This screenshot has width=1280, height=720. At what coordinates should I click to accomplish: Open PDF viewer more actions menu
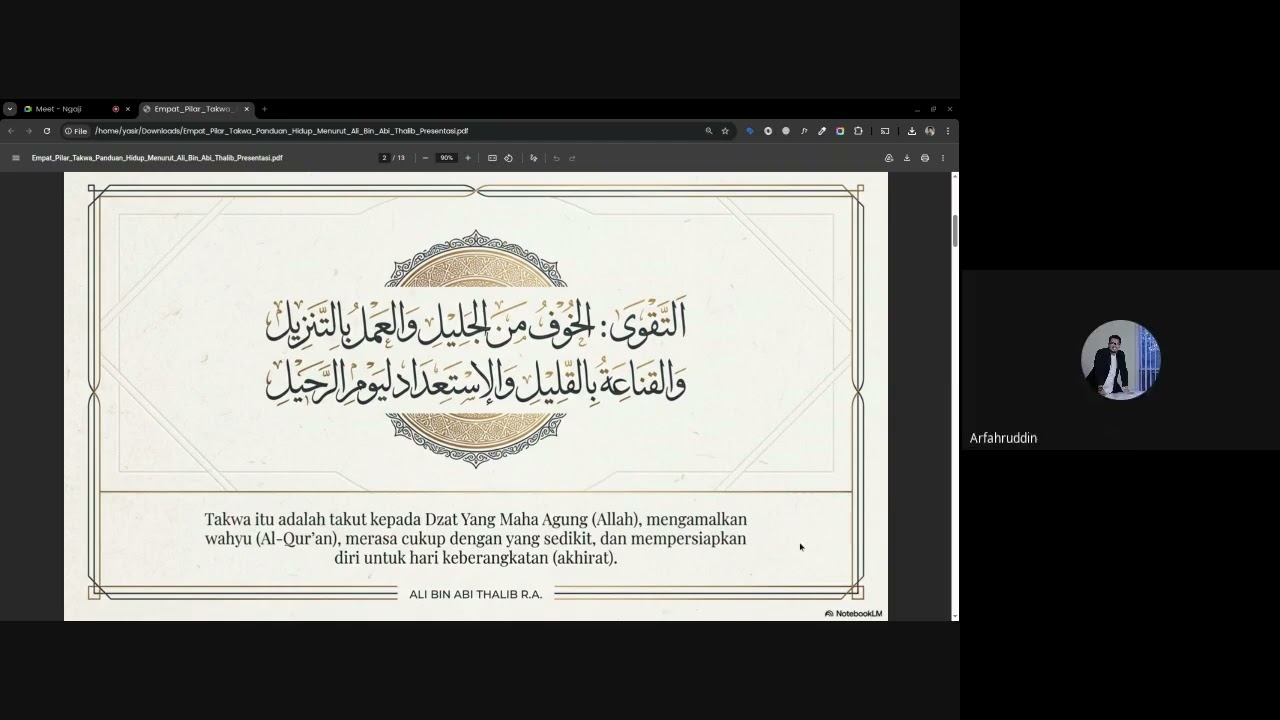pyautogui.click(x=942, y=158)
